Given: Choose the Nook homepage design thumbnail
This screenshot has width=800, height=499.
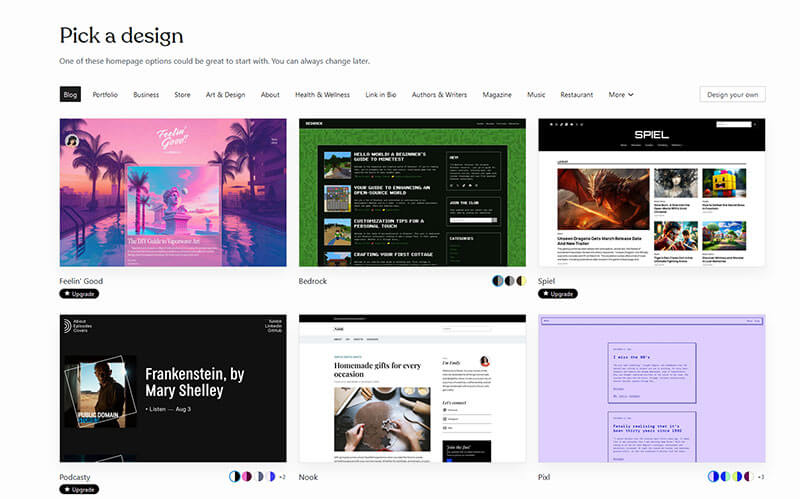Looking at the screenshot, I should 412,388.
